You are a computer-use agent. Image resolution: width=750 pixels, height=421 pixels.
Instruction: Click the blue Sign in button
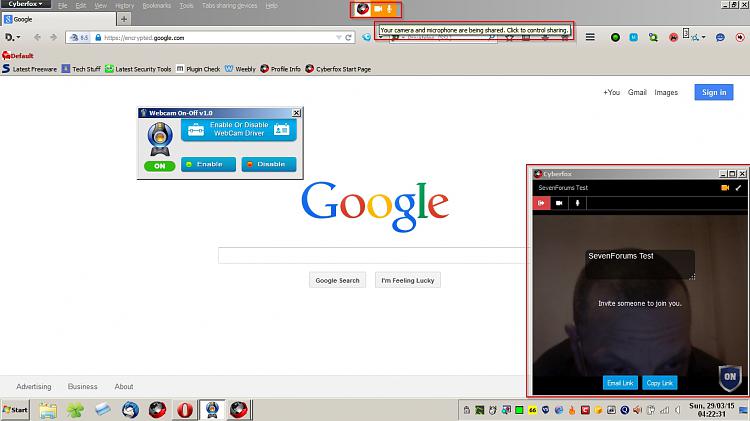(x=714, y=92)
